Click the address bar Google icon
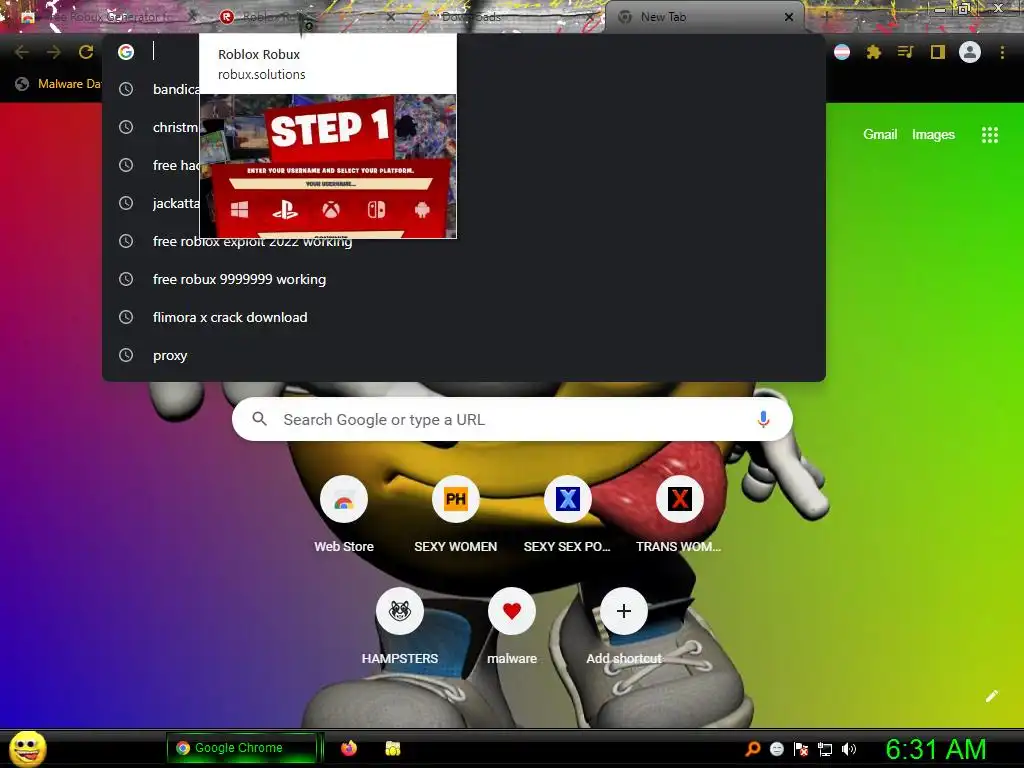This screenshot has height=768, width=1024. point(126,52)
